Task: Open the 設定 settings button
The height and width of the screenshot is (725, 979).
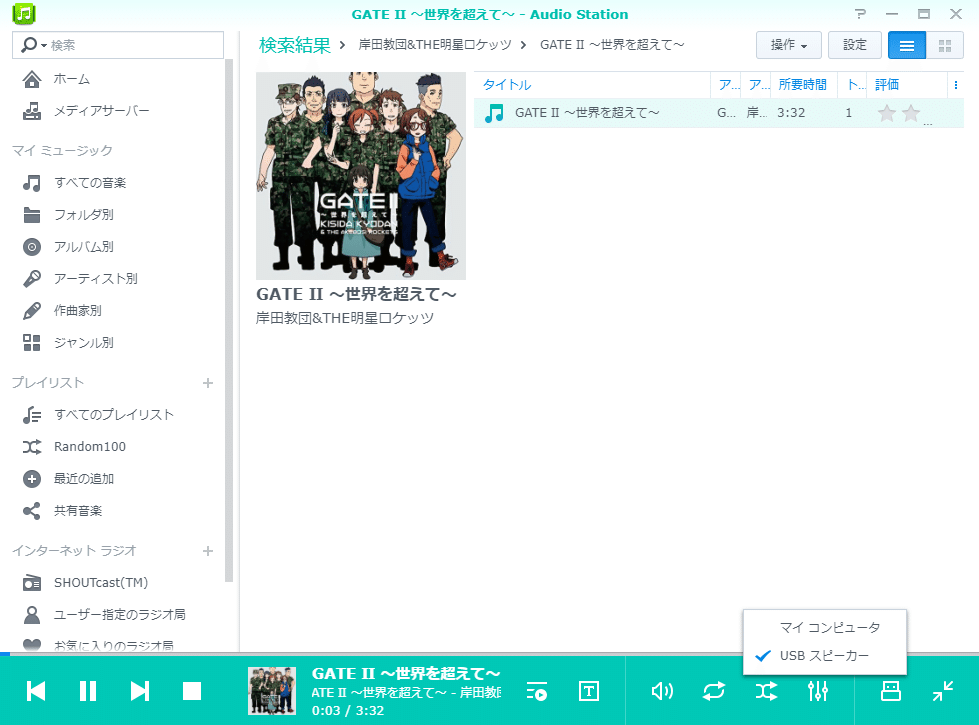Action: [855, 45]
